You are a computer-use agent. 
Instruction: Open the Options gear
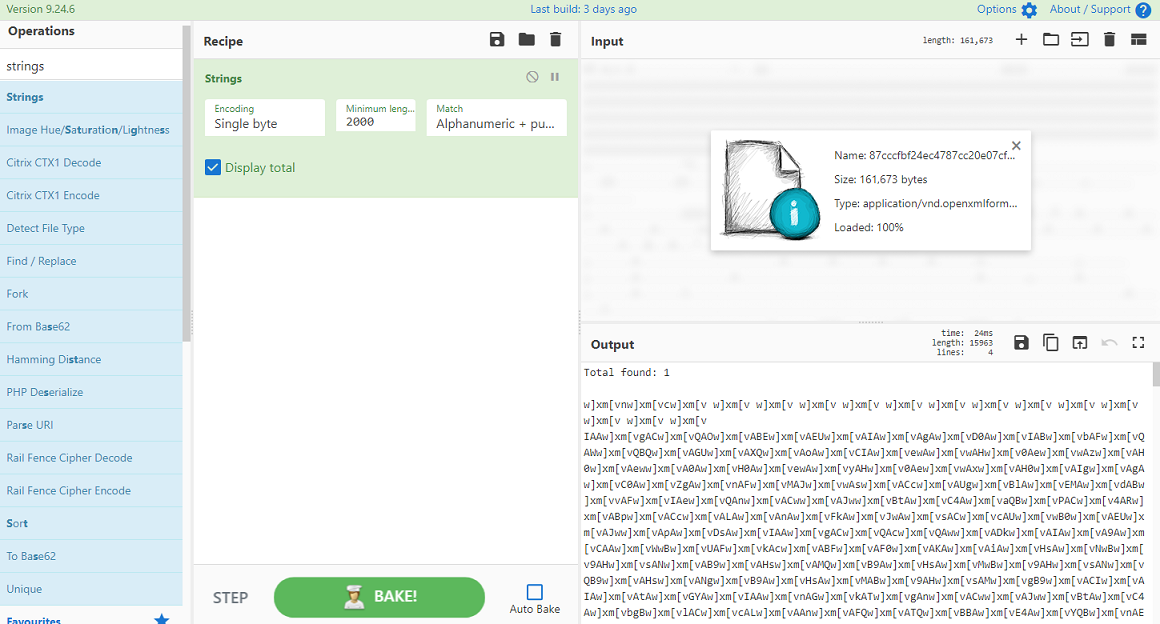[1029, 10]
